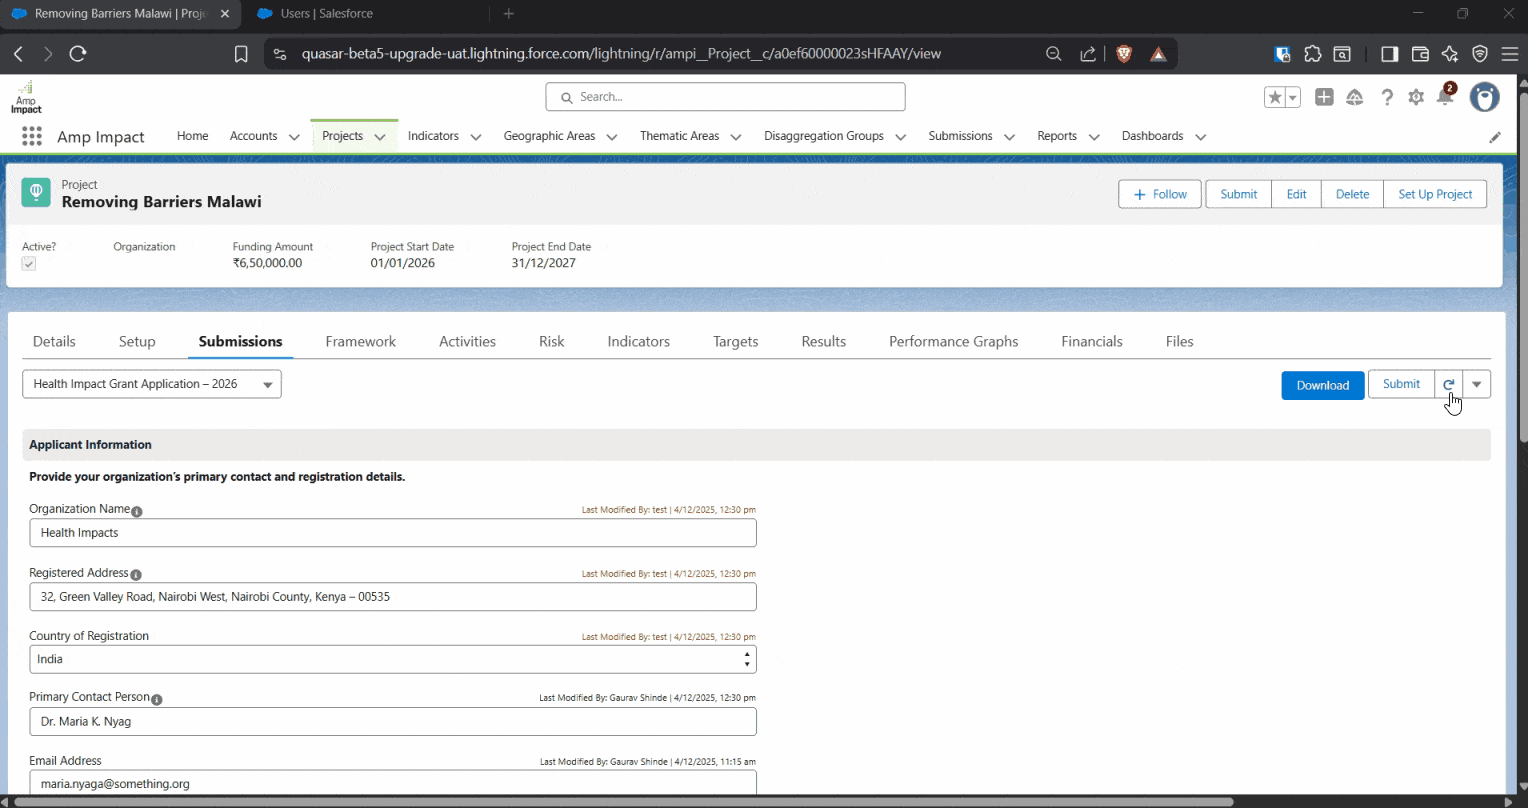Click the refresh icon next to Submit
1528x808 pixels.
[x=1448, y=384]
